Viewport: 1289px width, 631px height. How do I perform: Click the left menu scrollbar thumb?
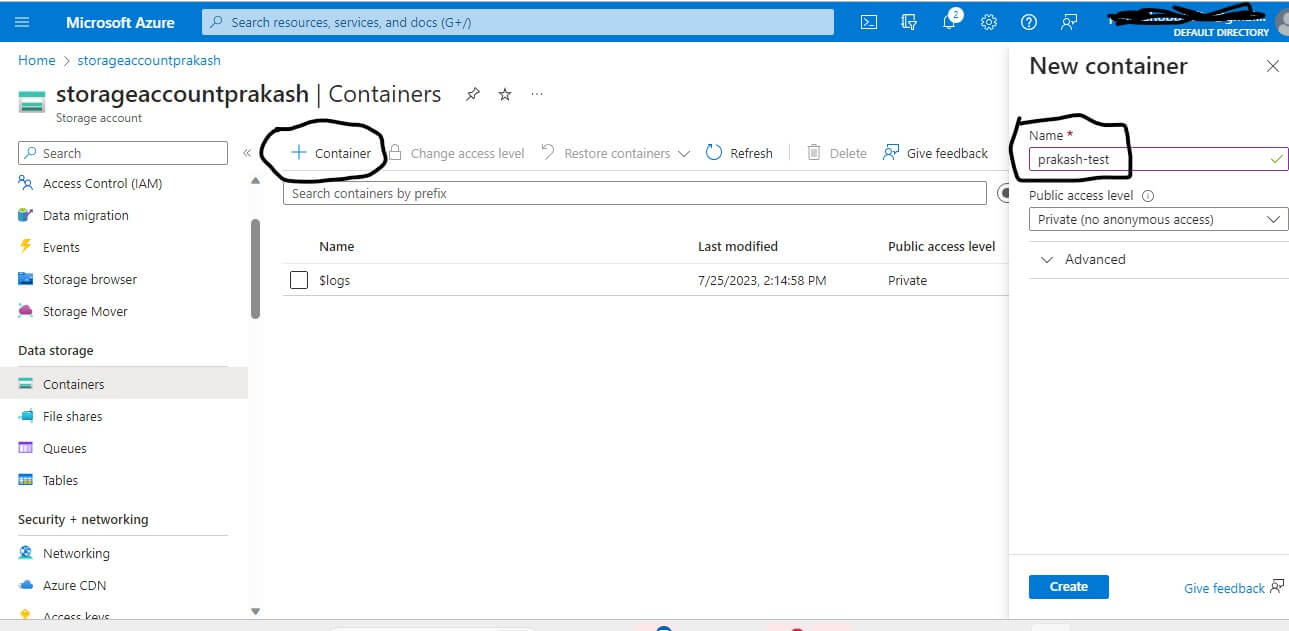coord(255,268)
